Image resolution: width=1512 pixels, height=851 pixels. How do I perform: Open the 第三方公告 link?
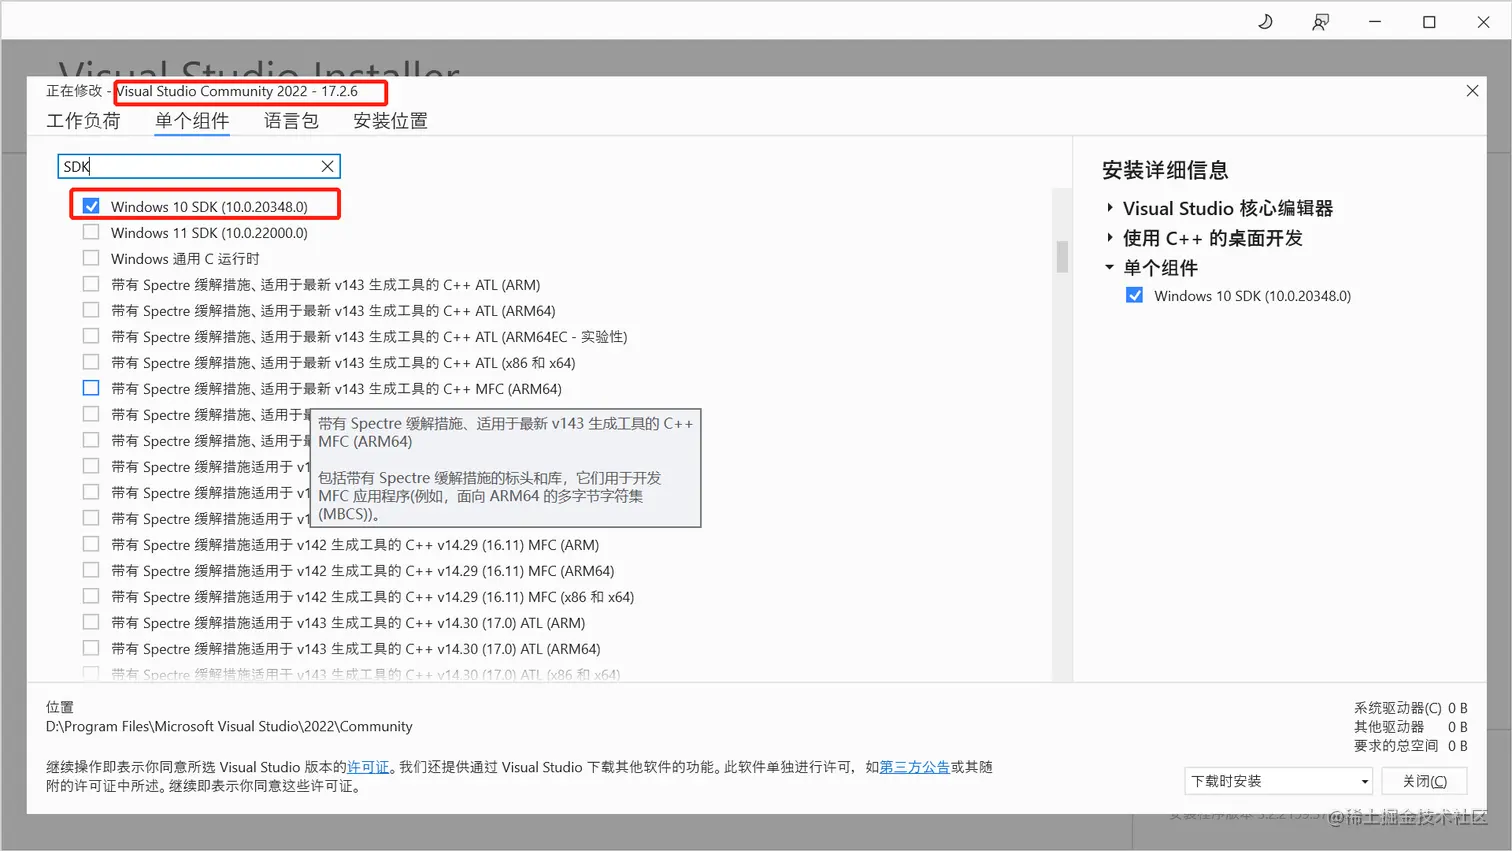(x=915, y=767)
